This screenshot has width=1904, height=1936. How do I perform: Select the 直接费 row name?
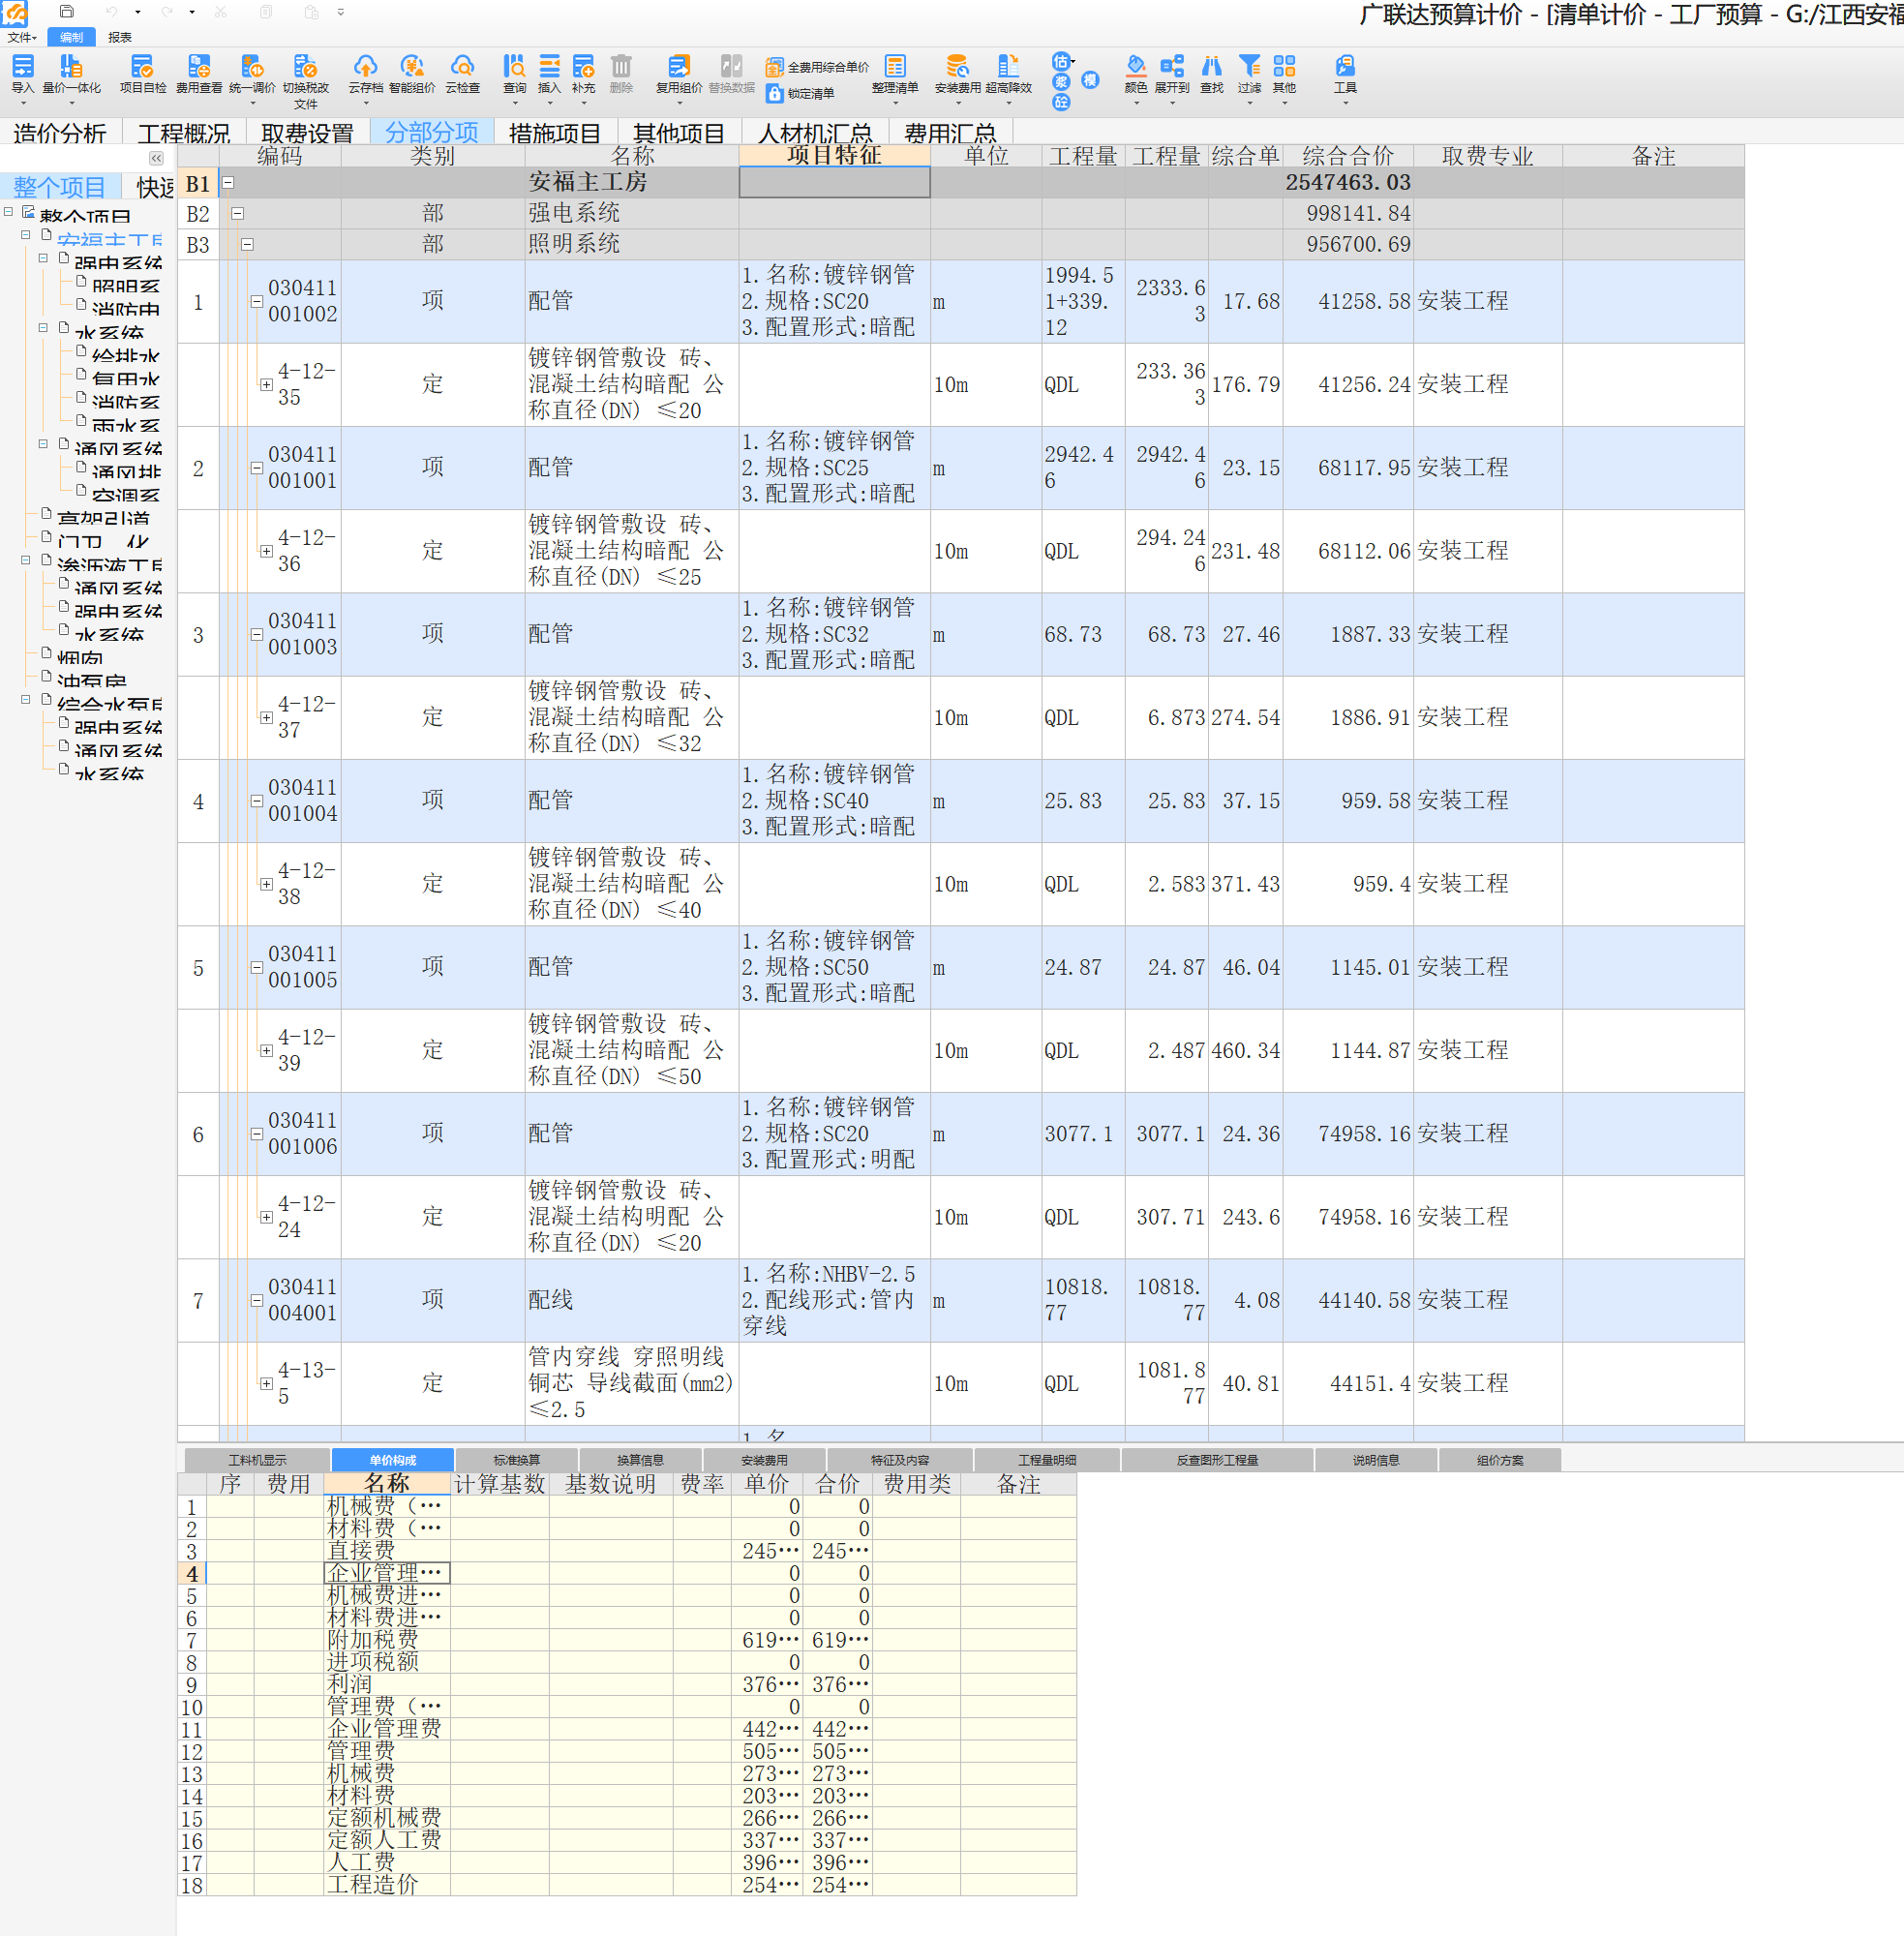pyautogui.click(x=387, y=1551)
